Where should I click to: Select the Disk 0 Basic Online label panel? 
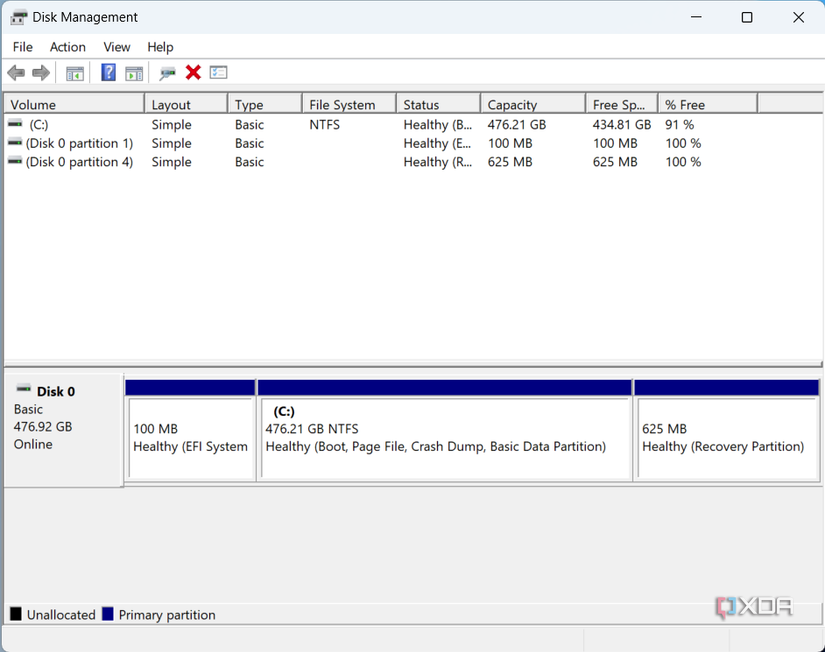click(x=63, y=430)
